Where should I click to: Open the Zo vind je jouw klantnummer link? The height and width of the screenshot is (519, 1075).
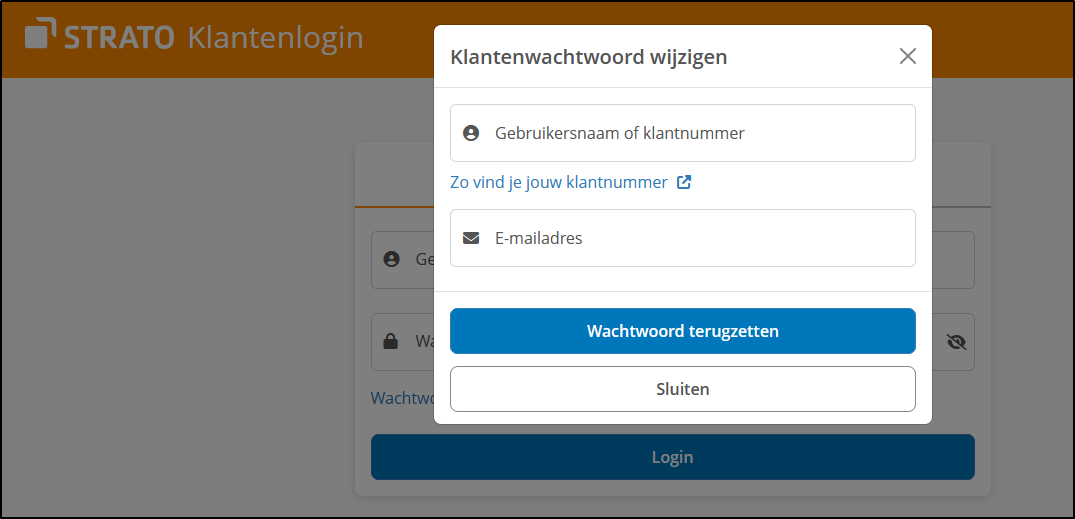click(559, 182)
